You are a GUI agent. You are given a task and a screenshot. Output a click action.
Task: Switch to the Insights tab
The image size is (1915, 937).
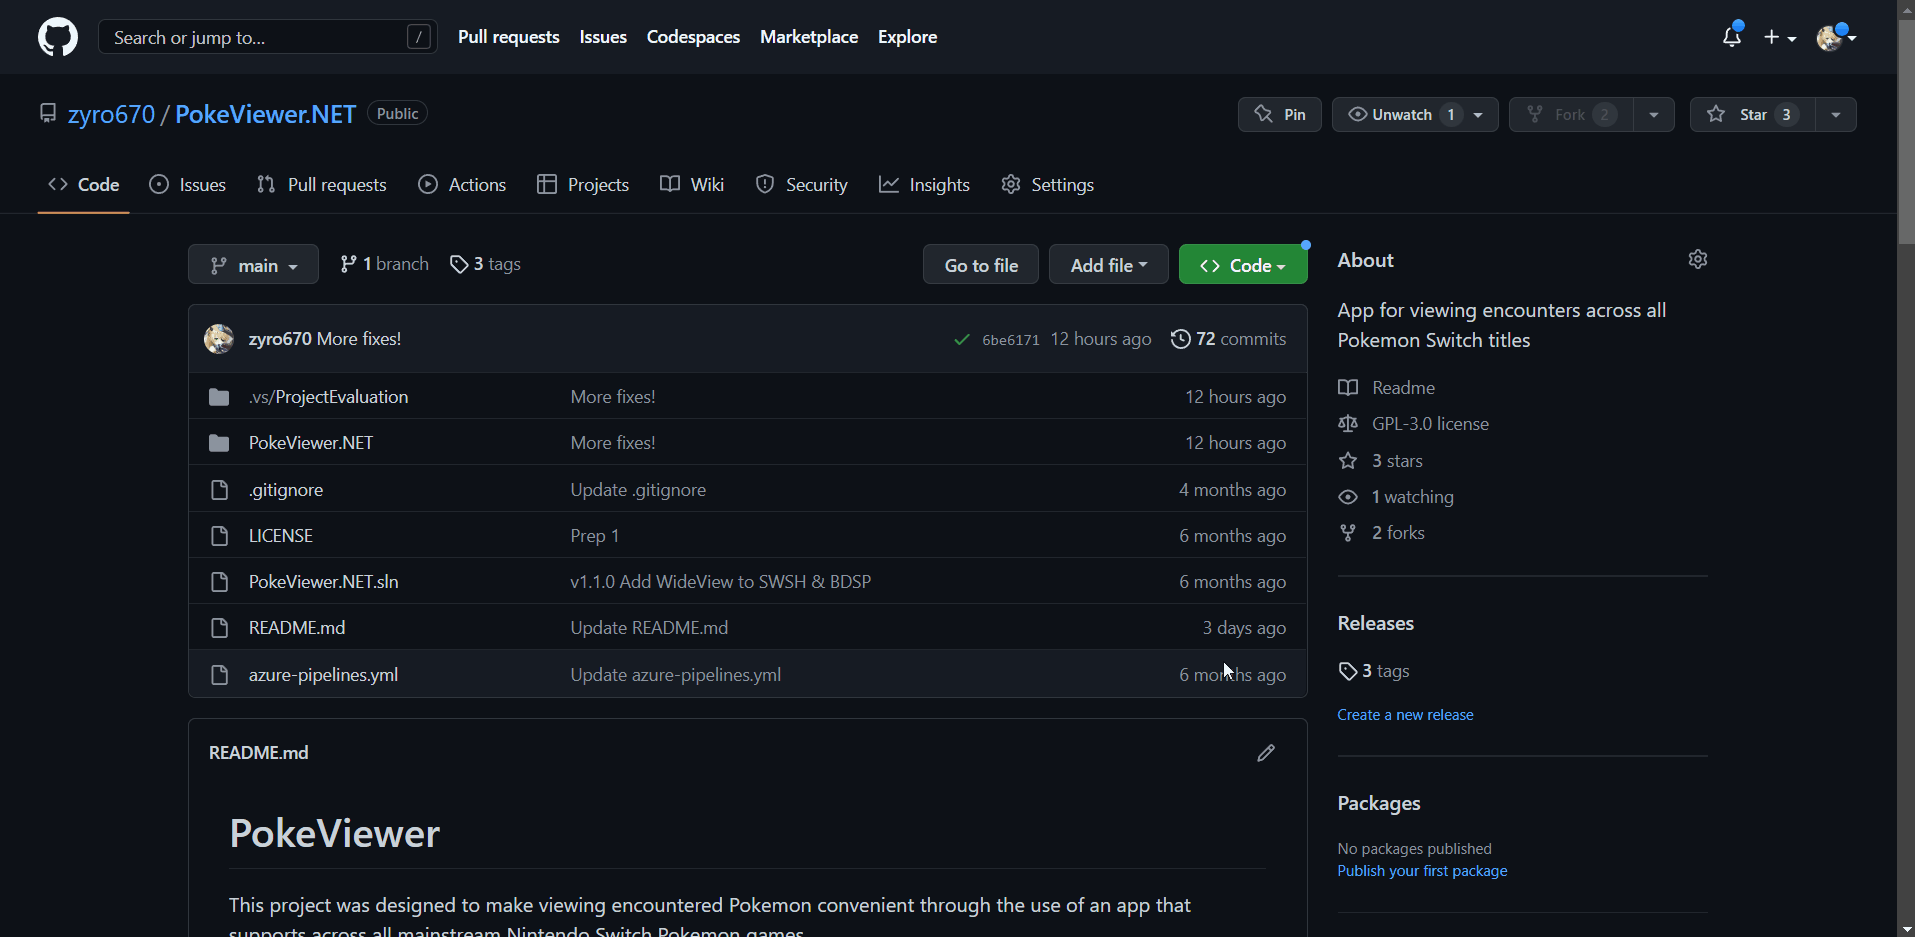pos(925,185)
